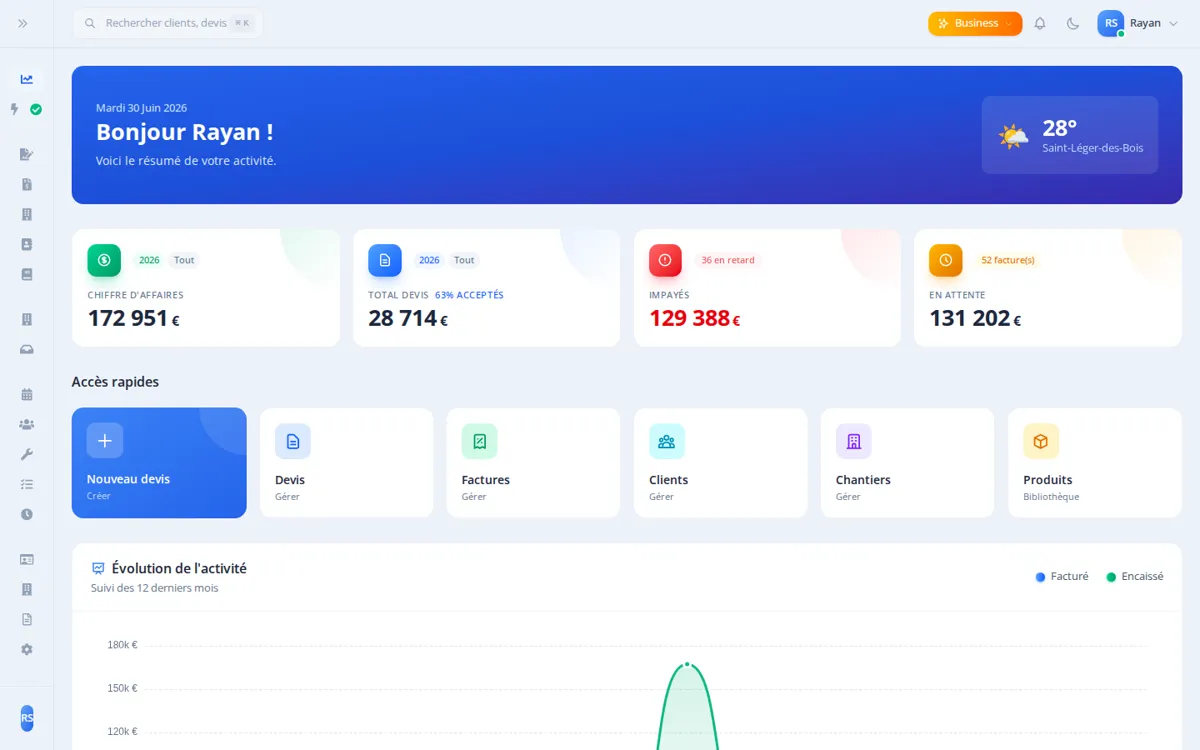Open the Clients quick access card
The width and height of the screenshot is (1200, 750).
click(x=721, y=463)
